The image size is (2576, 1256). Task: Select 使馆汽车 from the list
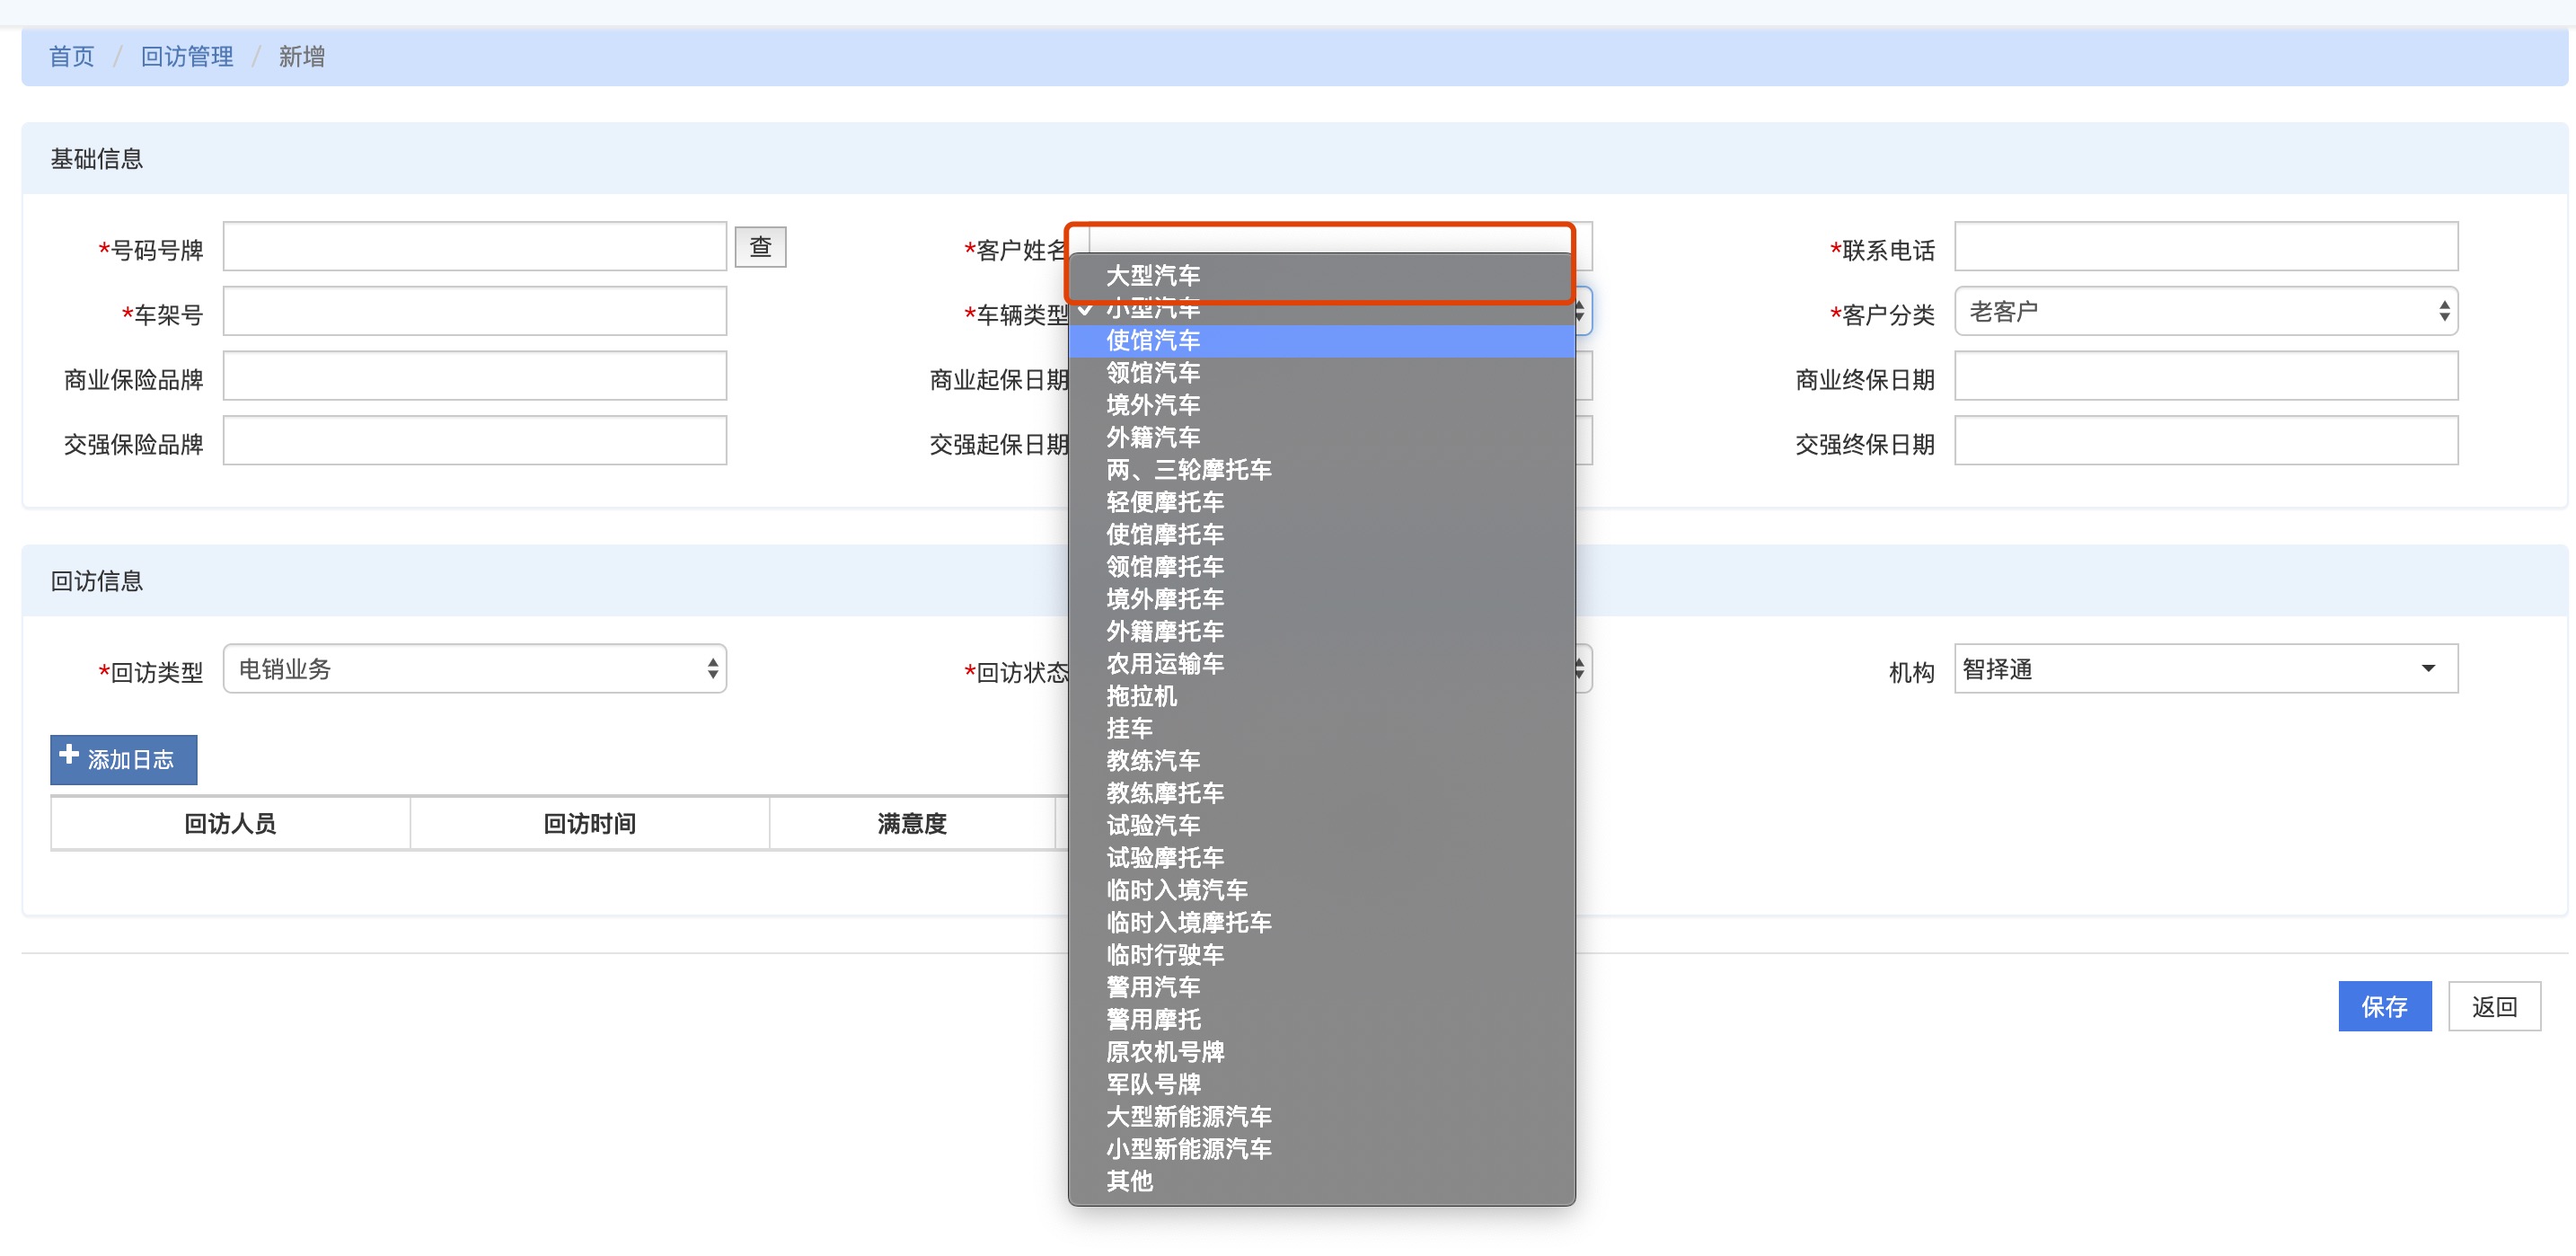[1152, 341]
